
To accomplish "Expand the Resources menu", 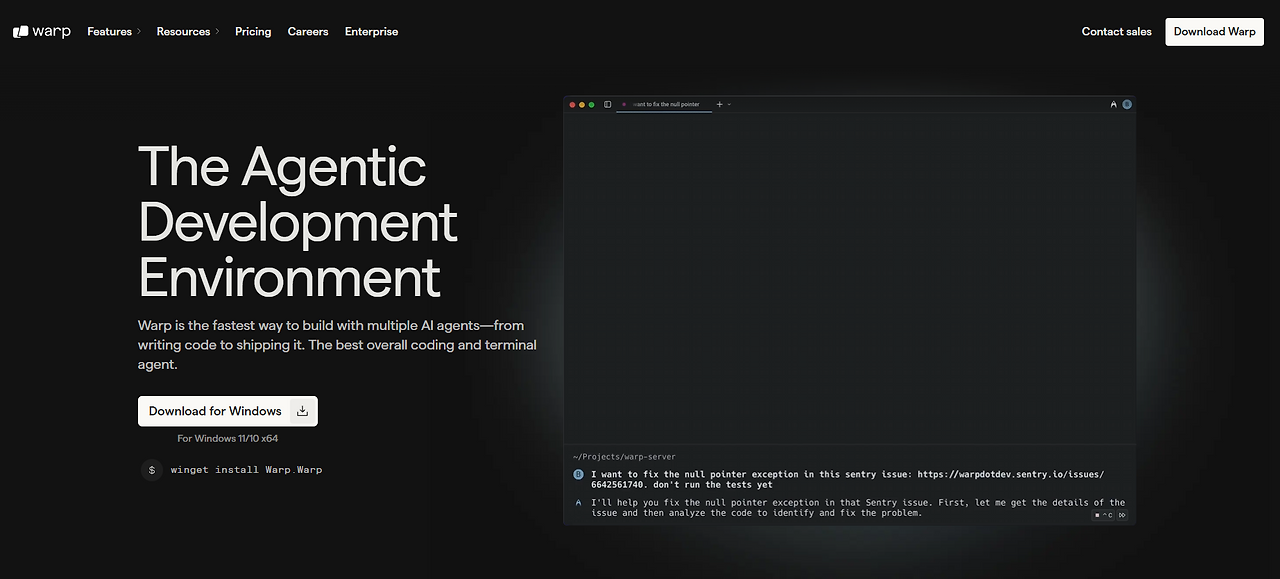I will [188, 32].
